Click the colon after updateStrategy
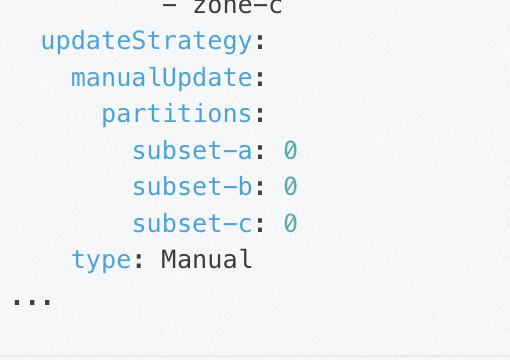The image size is (510, 360). click(260, 43)
